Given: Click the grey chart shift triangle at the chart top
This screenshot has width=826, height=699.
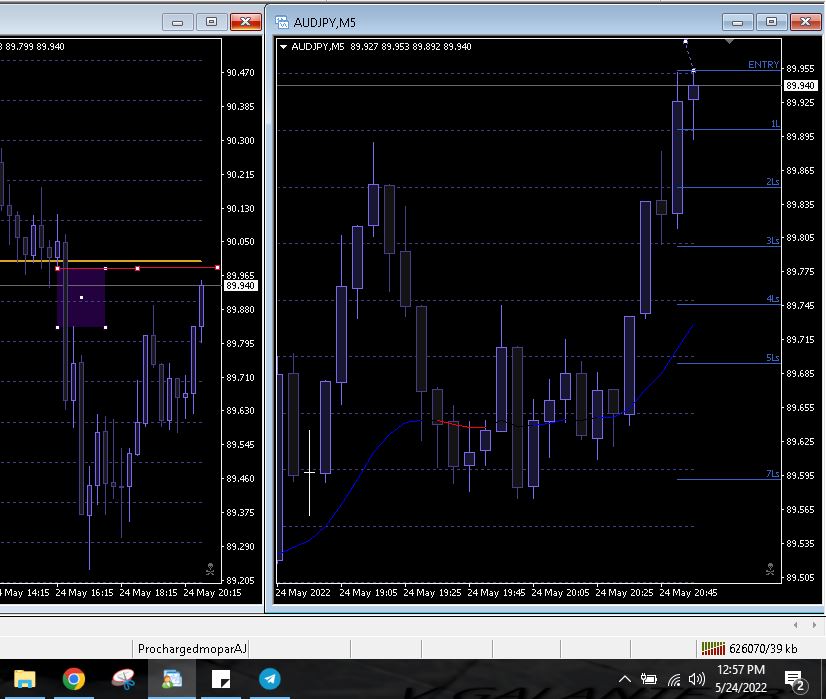Looking at the screenshot, I should pos(729,42).
